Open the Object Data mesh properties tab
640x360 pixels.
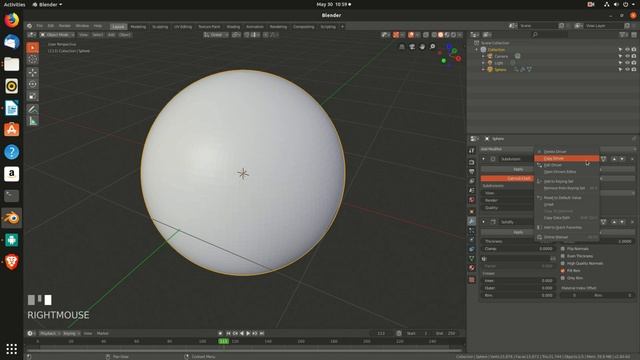pyautogui.click(x=471, y=258)
